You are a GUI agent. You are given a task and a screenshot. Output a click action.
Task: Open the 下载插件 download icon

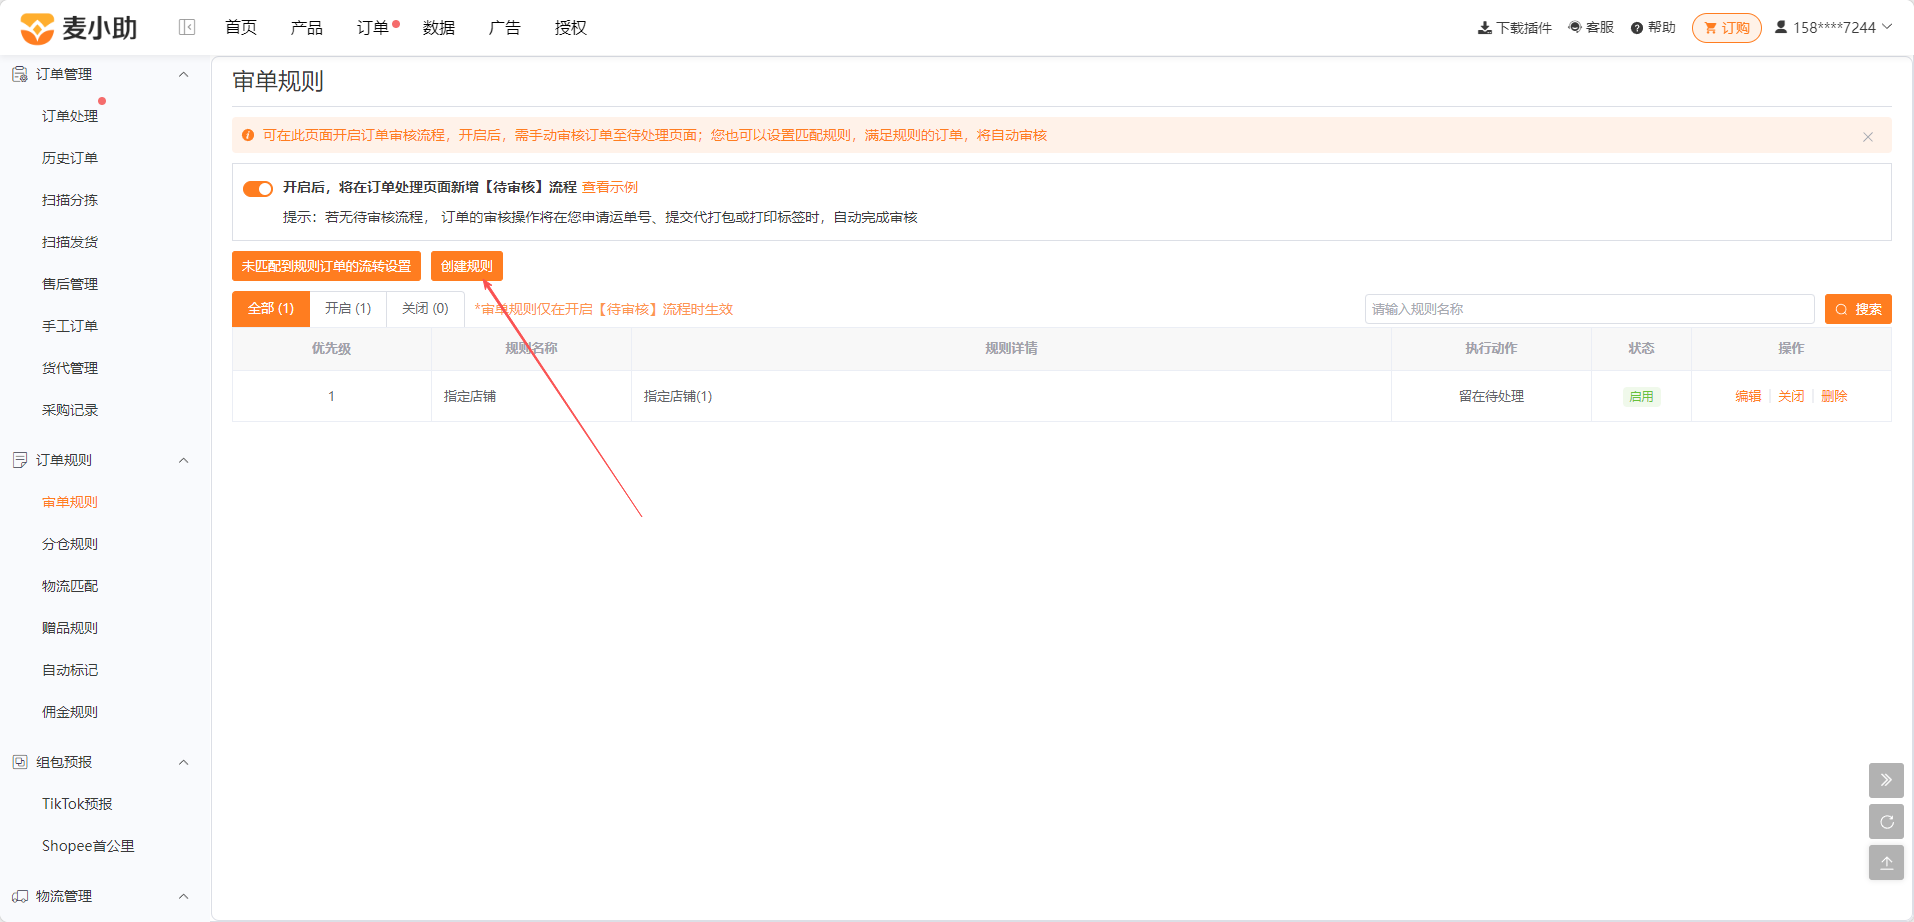click(1484, 28)
